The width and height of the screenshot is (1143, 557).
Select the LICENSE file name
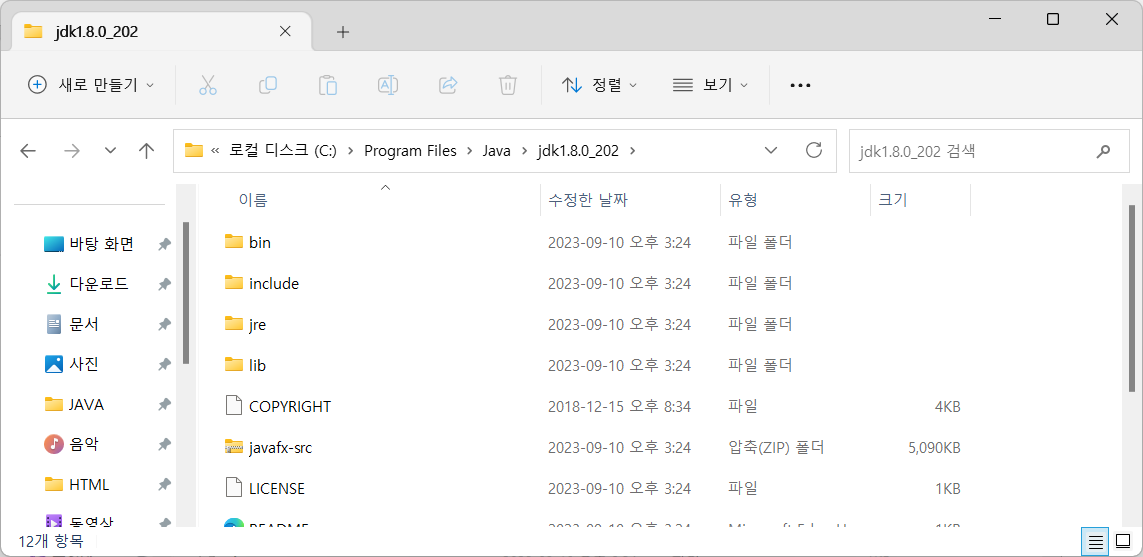[277, 488]
